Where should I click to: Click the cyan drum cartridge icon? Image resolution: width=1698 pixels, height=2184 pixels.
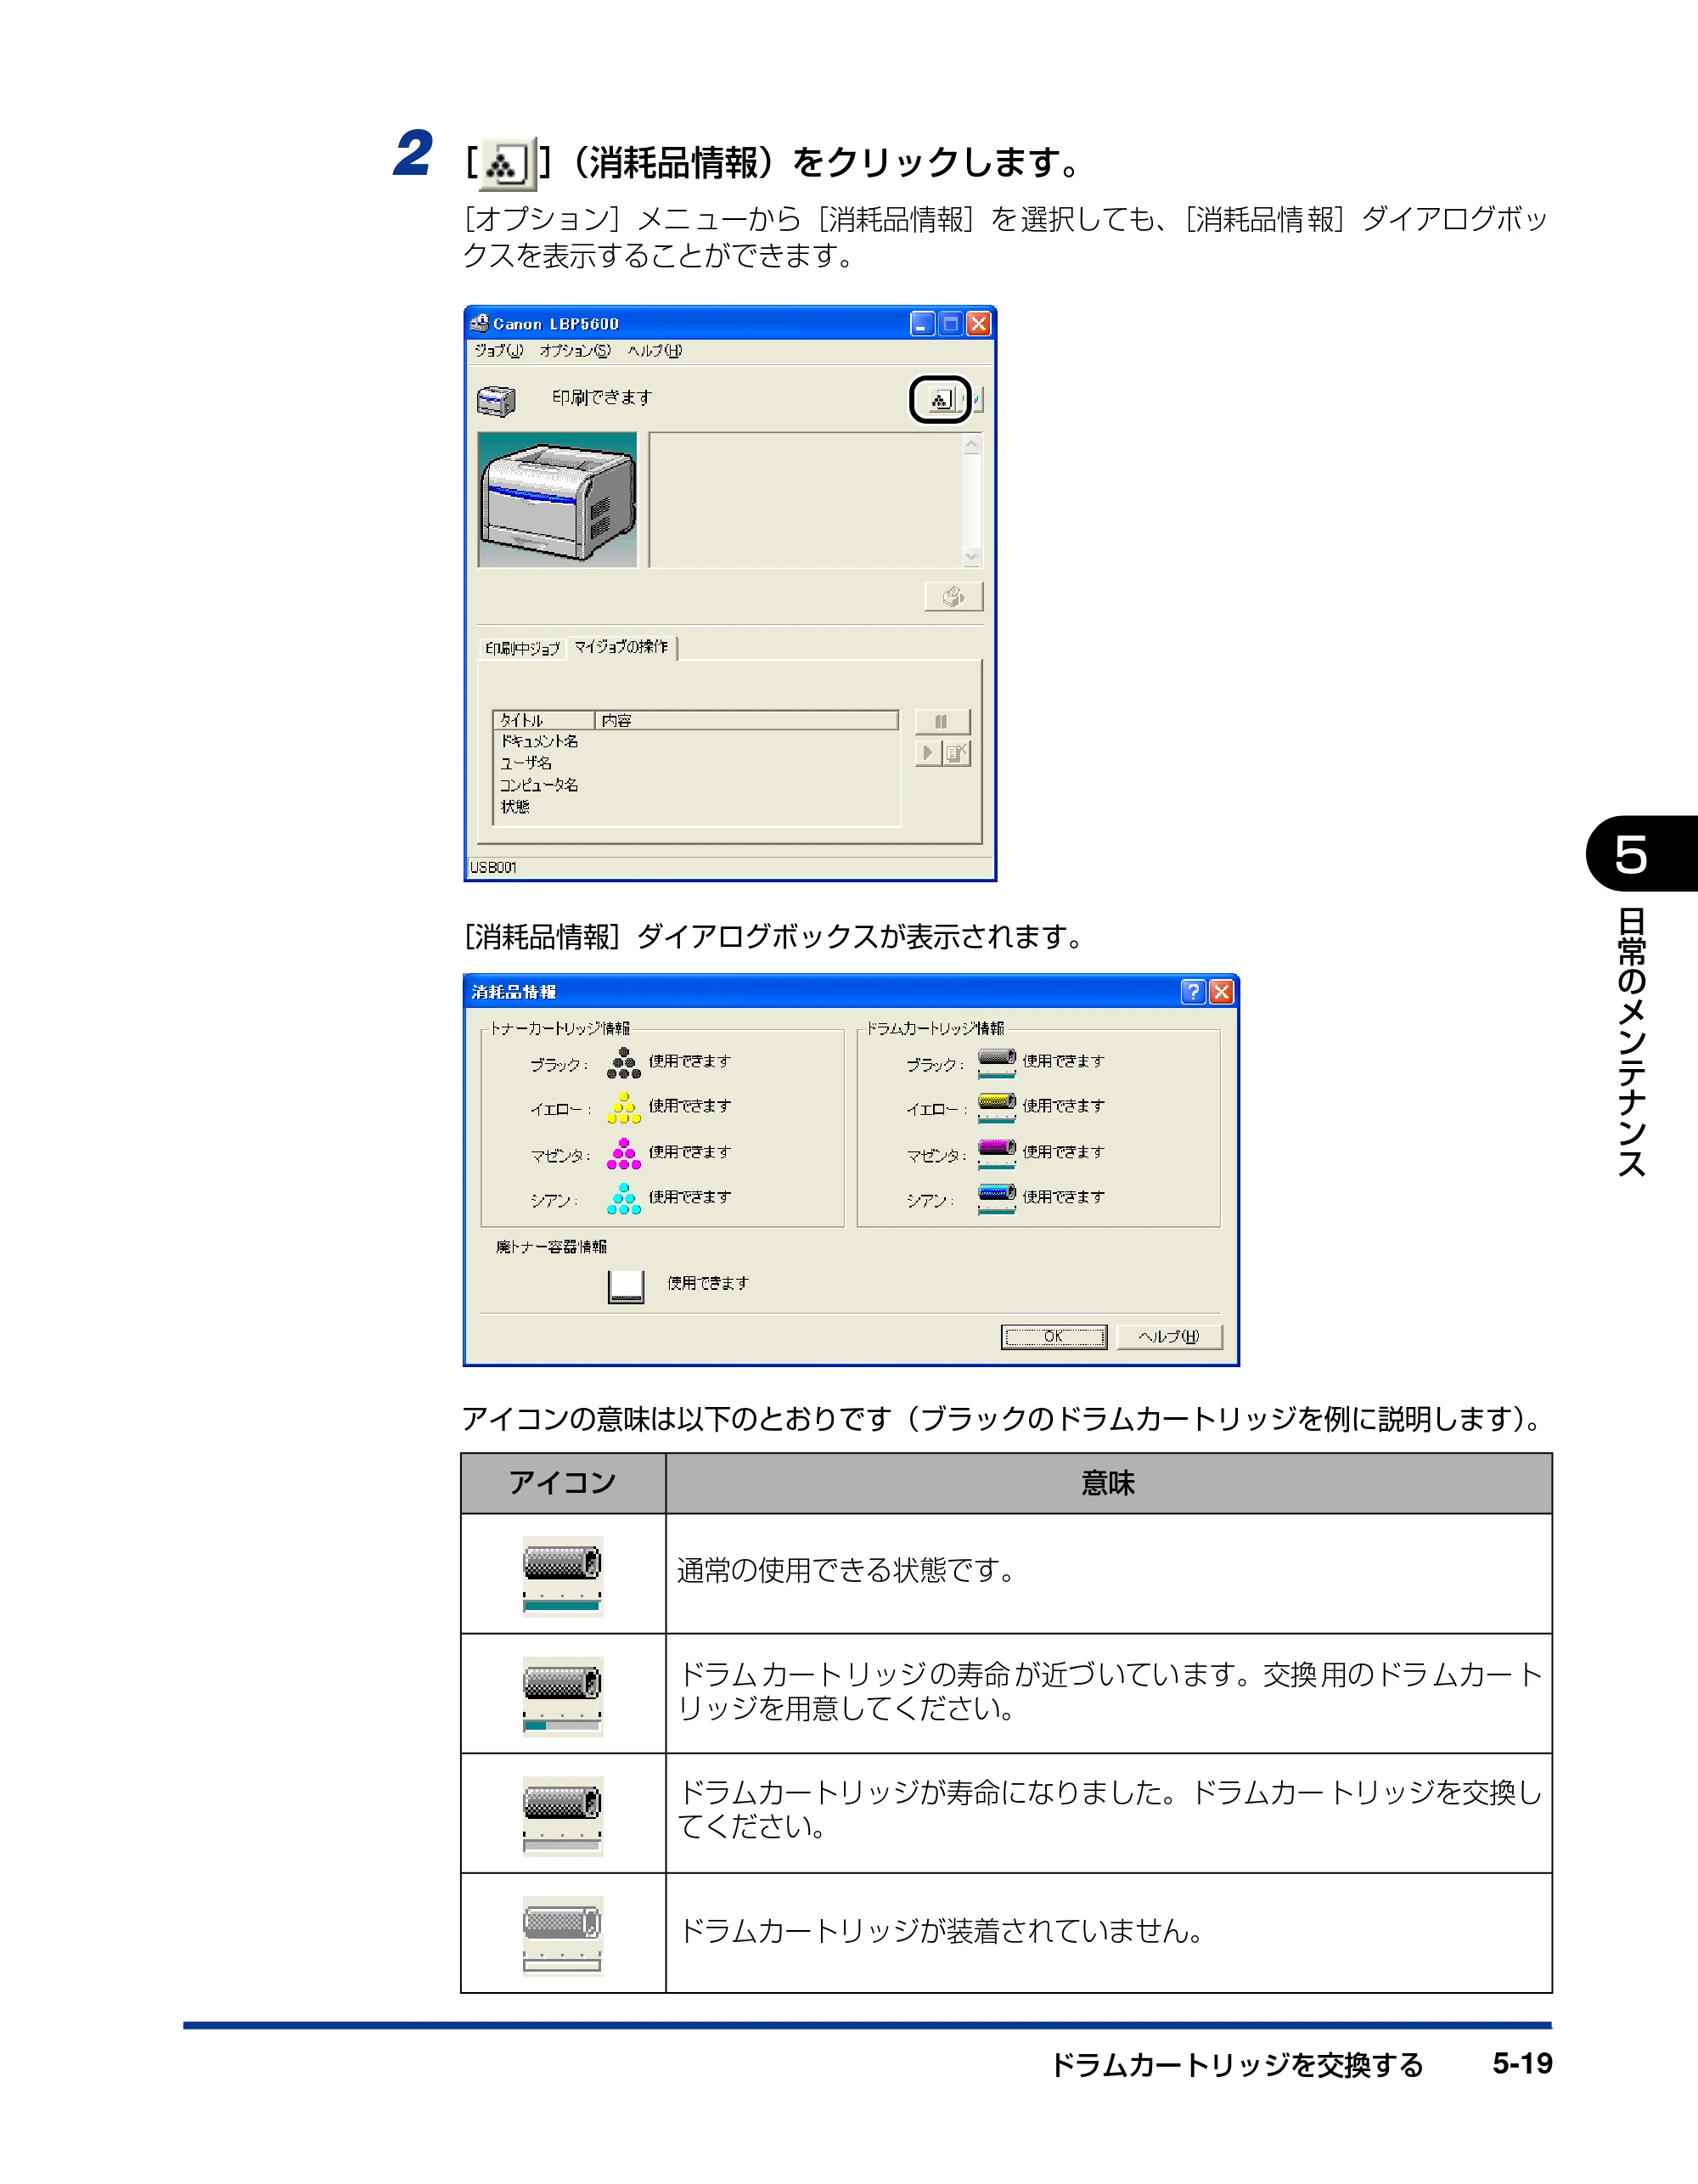pos(997,1199)
